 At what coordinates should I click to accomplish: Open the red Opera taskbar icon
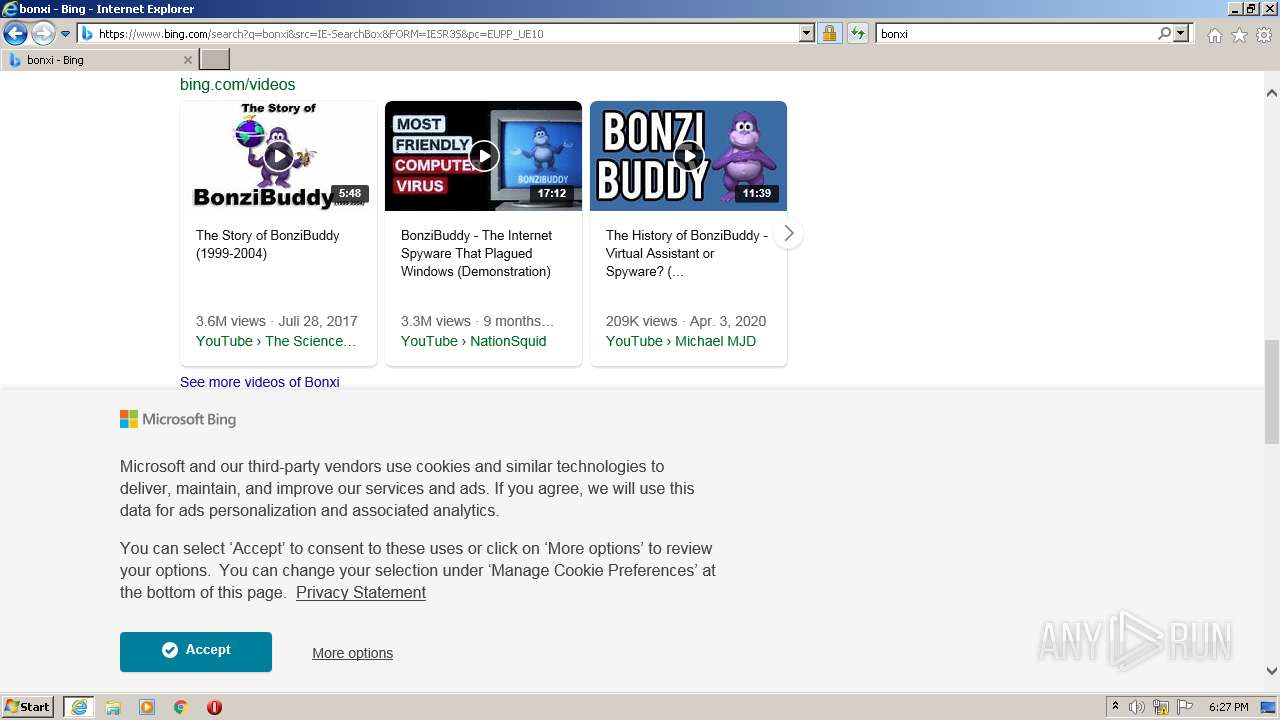214,707
